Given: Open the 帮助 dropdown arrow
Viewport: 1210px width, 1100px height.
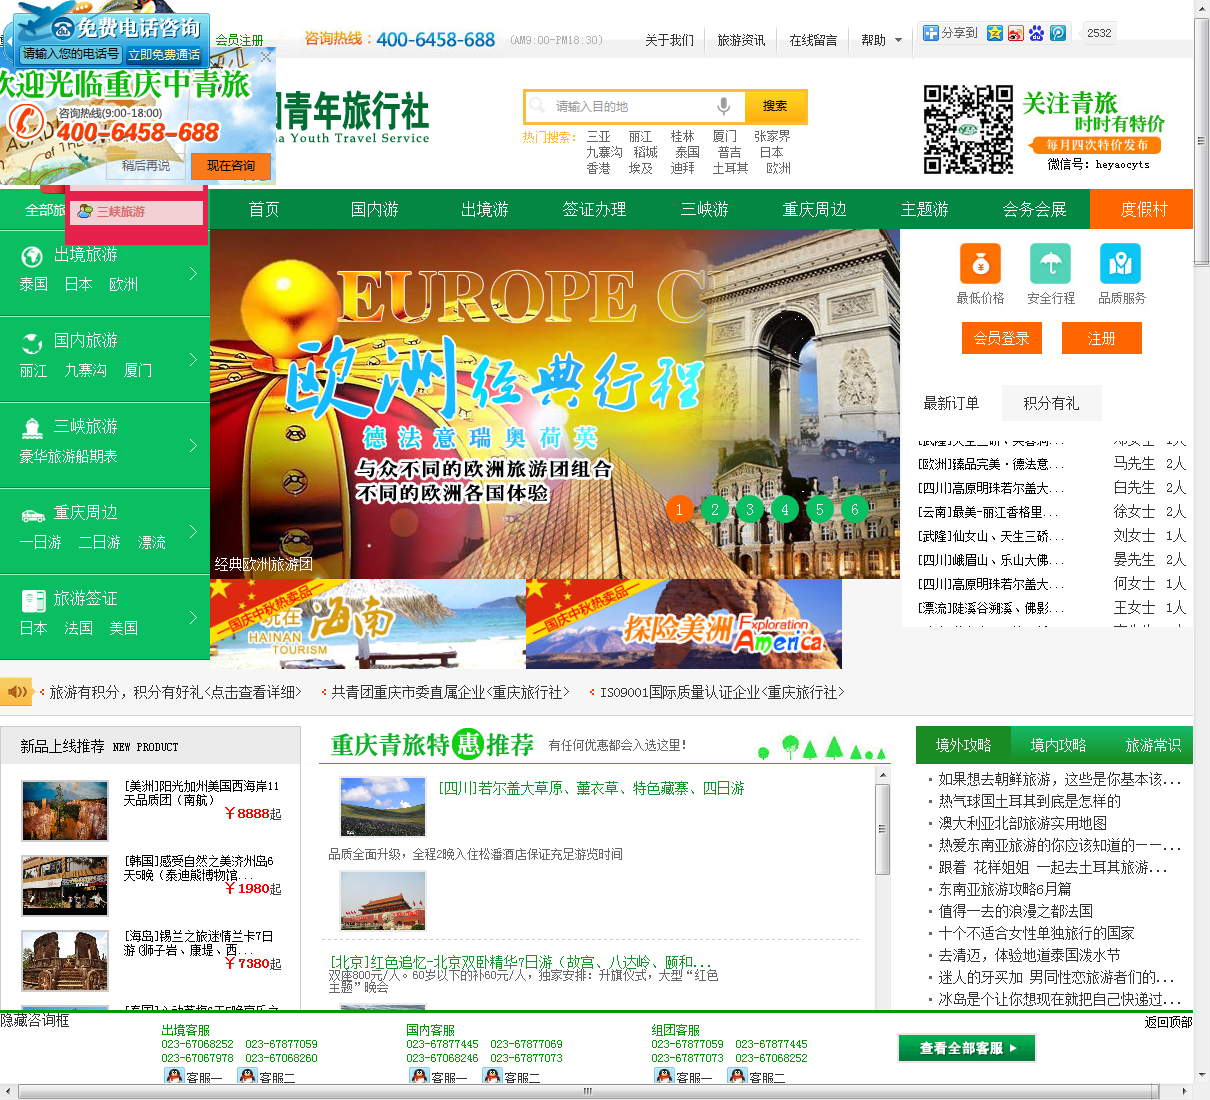Looking at the screenshot, I should (898, 40).
